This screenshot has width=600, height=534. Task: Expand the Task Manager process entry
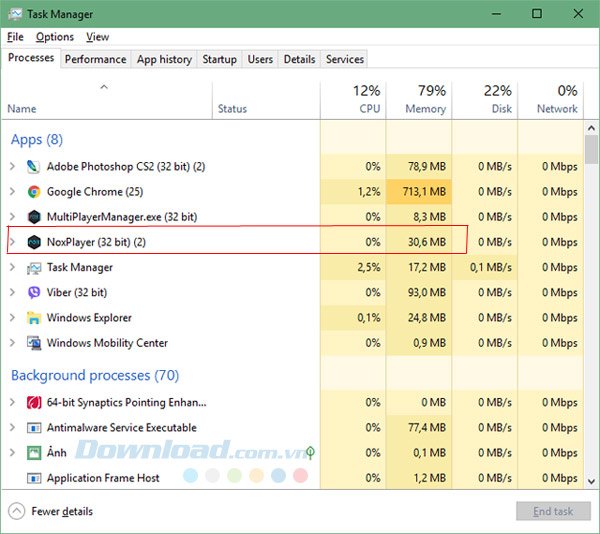[12, 267]
